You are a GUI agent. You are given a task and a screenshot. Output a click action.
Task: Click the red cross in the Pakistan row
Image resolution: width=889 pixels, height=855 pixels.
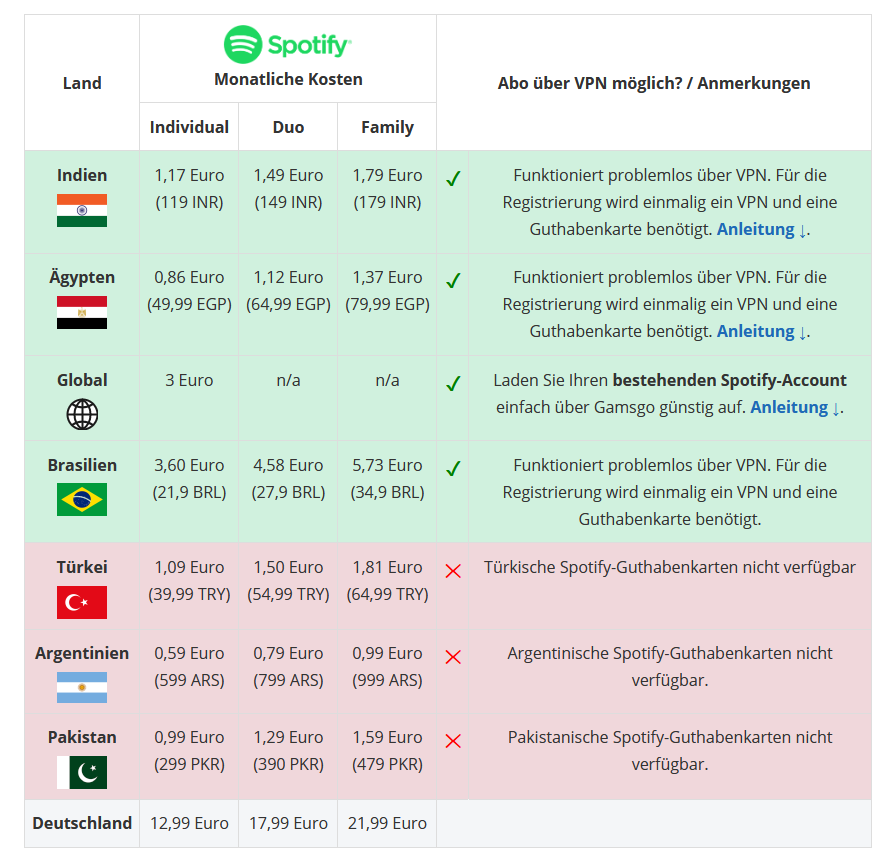click(453, 741)
